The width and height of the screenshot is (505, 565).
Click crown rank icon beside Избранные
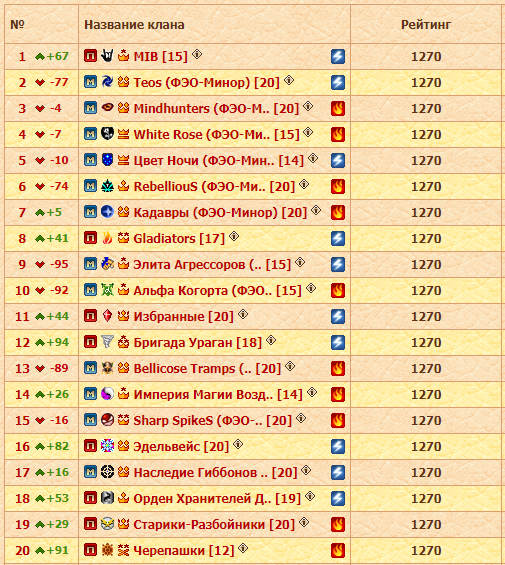coord(123,316)
